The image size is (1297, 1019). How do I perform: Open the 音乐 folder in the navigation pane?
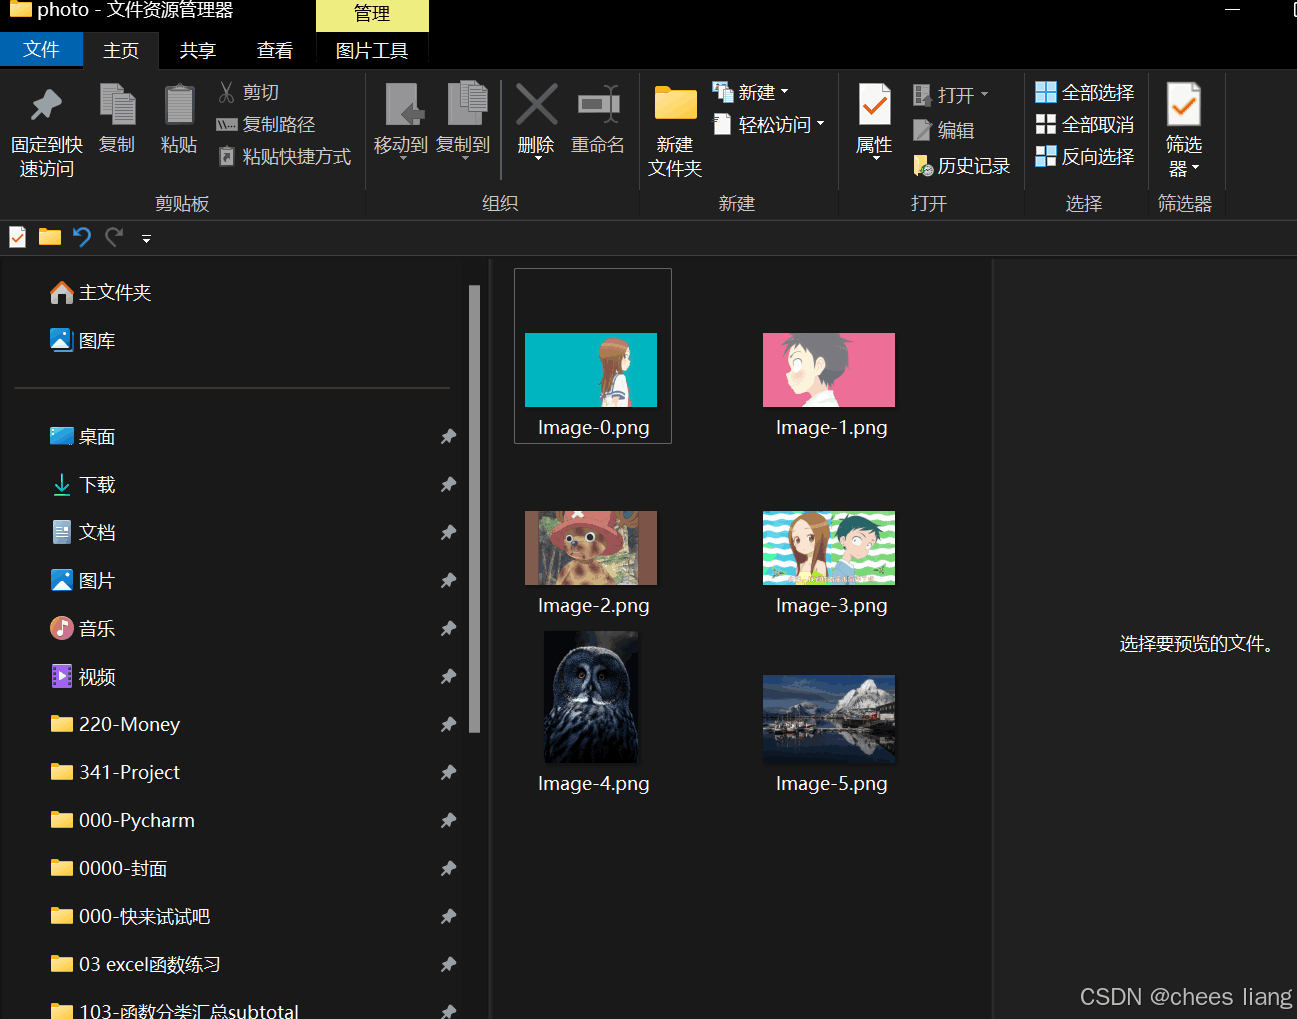[x=83, y=628]
